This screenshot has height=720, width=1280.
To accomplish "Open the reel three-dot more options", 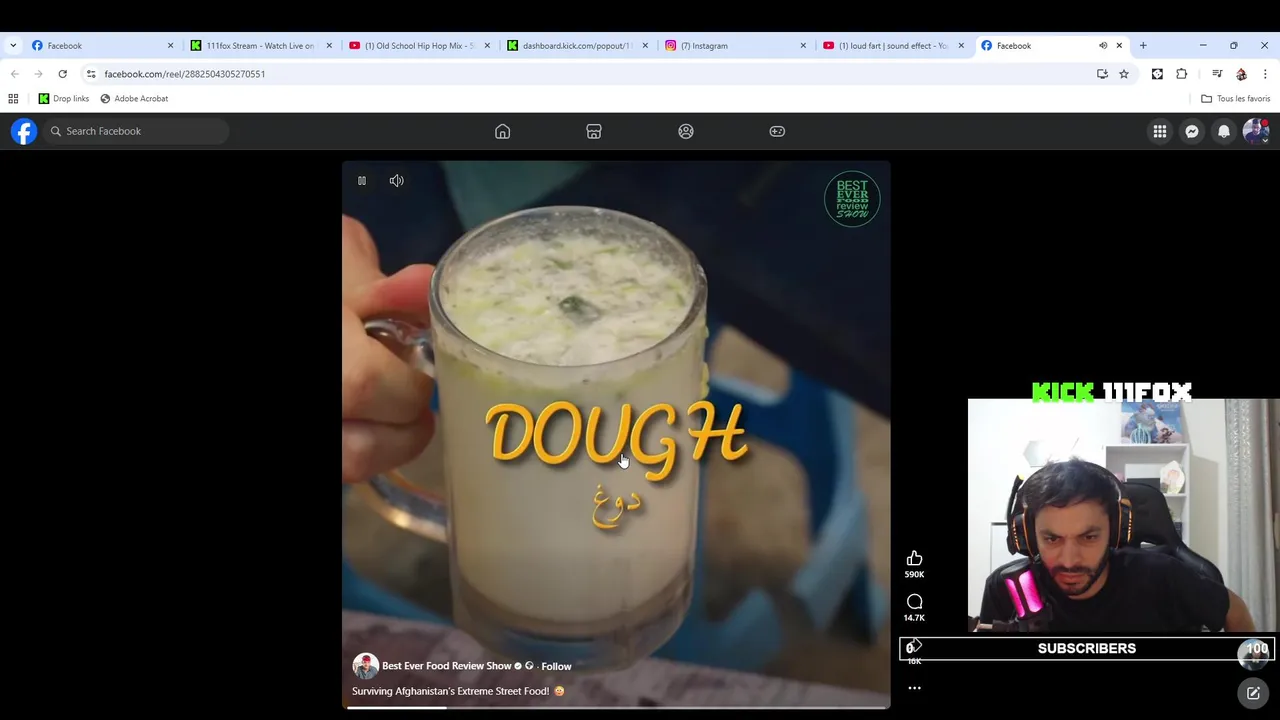I will click(914, 688).
